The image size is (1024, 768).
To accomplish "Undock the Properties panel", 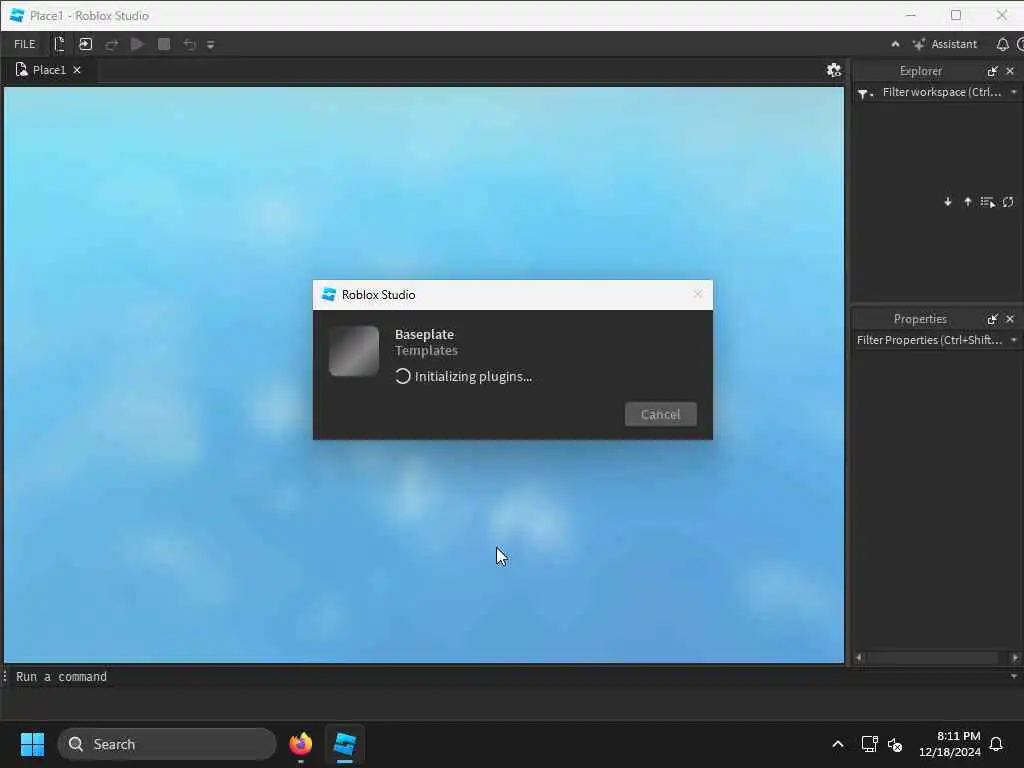I will (x=993, y=319).
